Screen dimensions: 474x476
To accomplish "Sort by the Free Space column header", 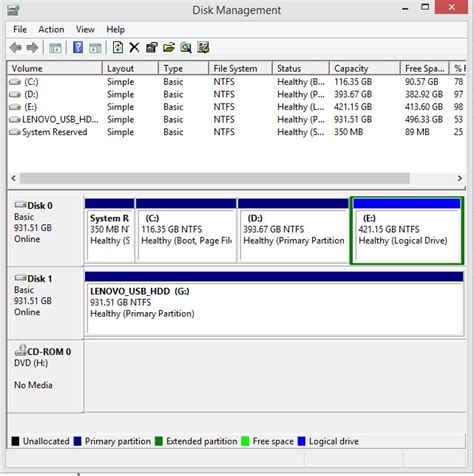I will pos(425,69).
